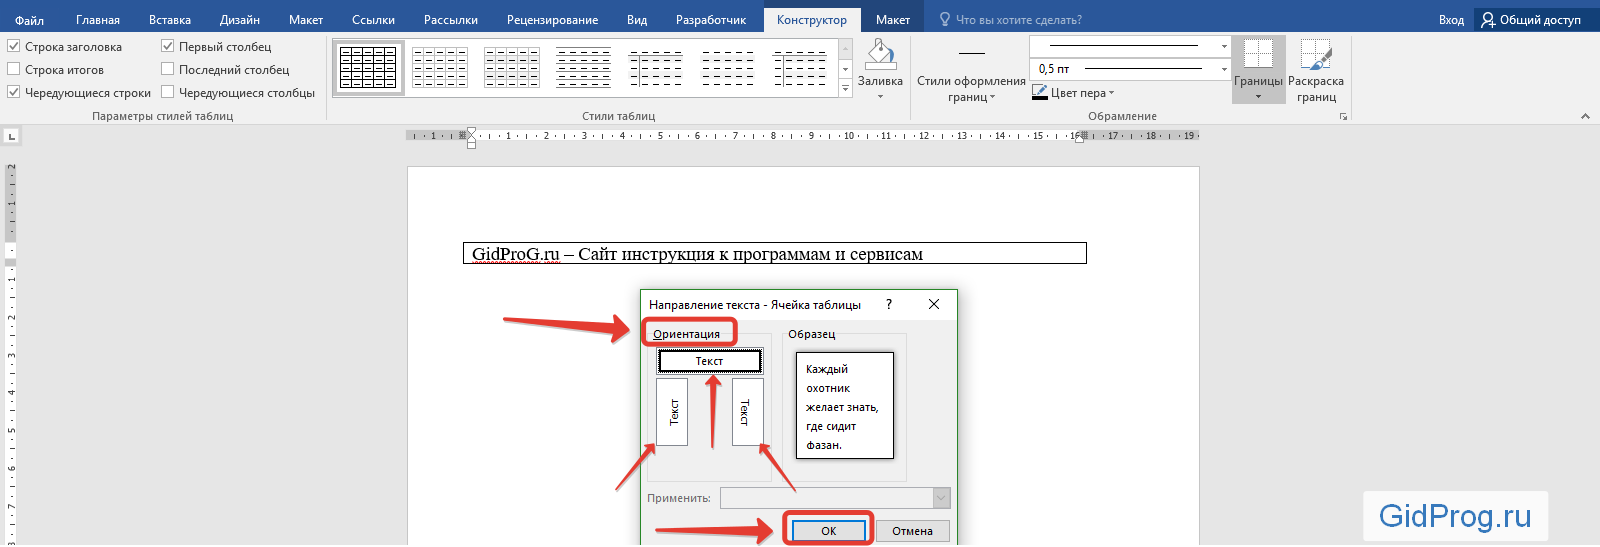Switch to the Ссылки tab

coord(373,20)
